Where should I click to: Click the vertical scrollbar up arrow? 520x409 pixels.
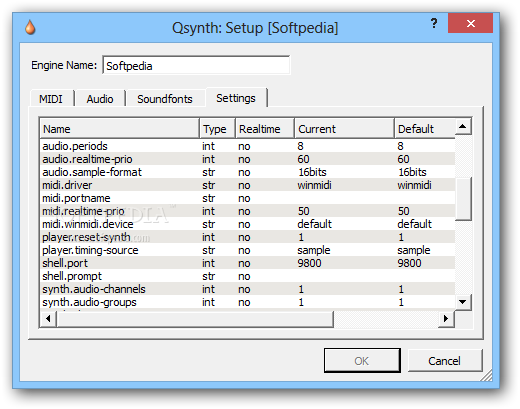[463, 126]
